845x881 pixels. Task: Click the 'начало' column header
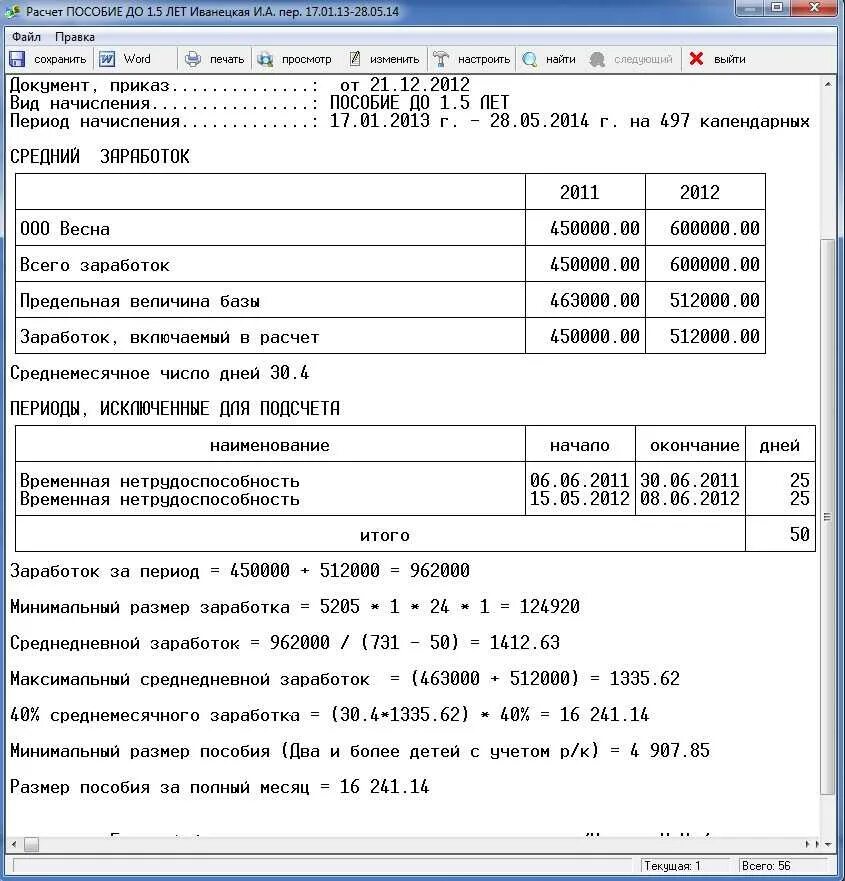[580, 446]
